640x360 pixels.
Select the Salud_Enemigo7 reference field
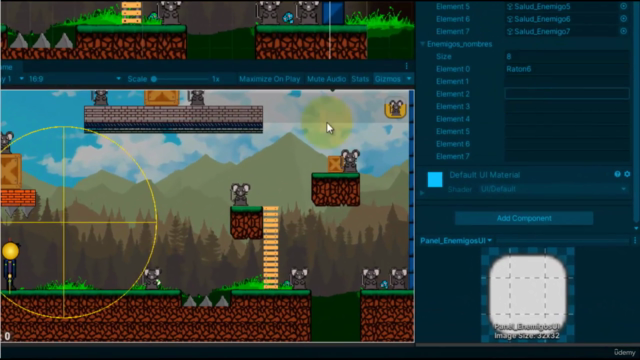pyautogui.click(x=562, y=31)
